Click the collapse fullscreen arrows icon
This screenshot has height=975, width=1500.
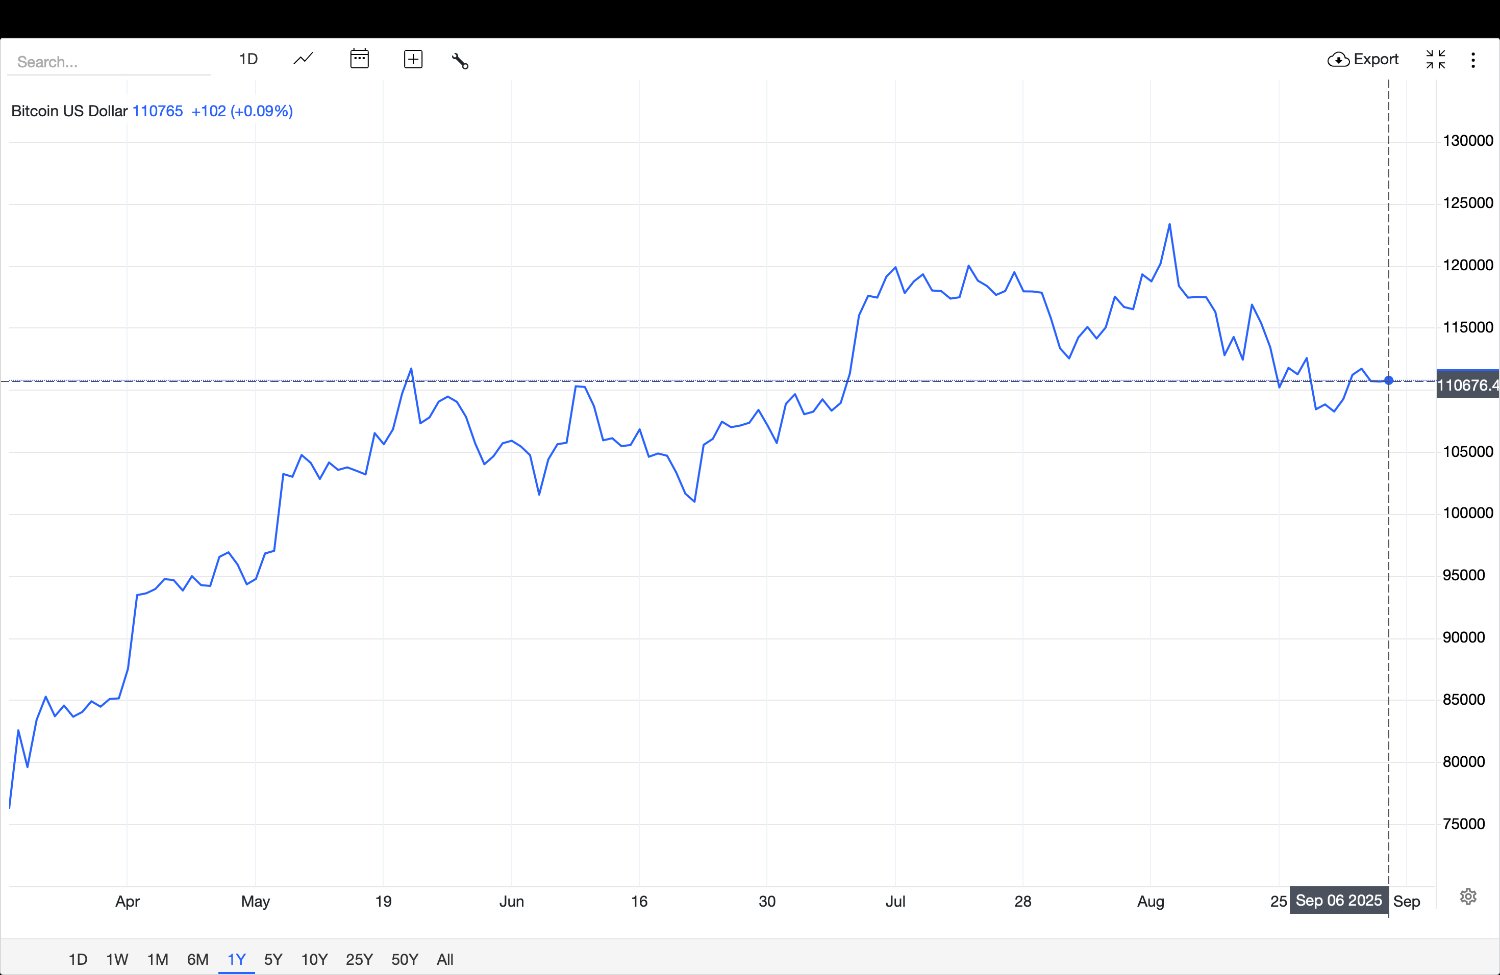(1435, 59)
